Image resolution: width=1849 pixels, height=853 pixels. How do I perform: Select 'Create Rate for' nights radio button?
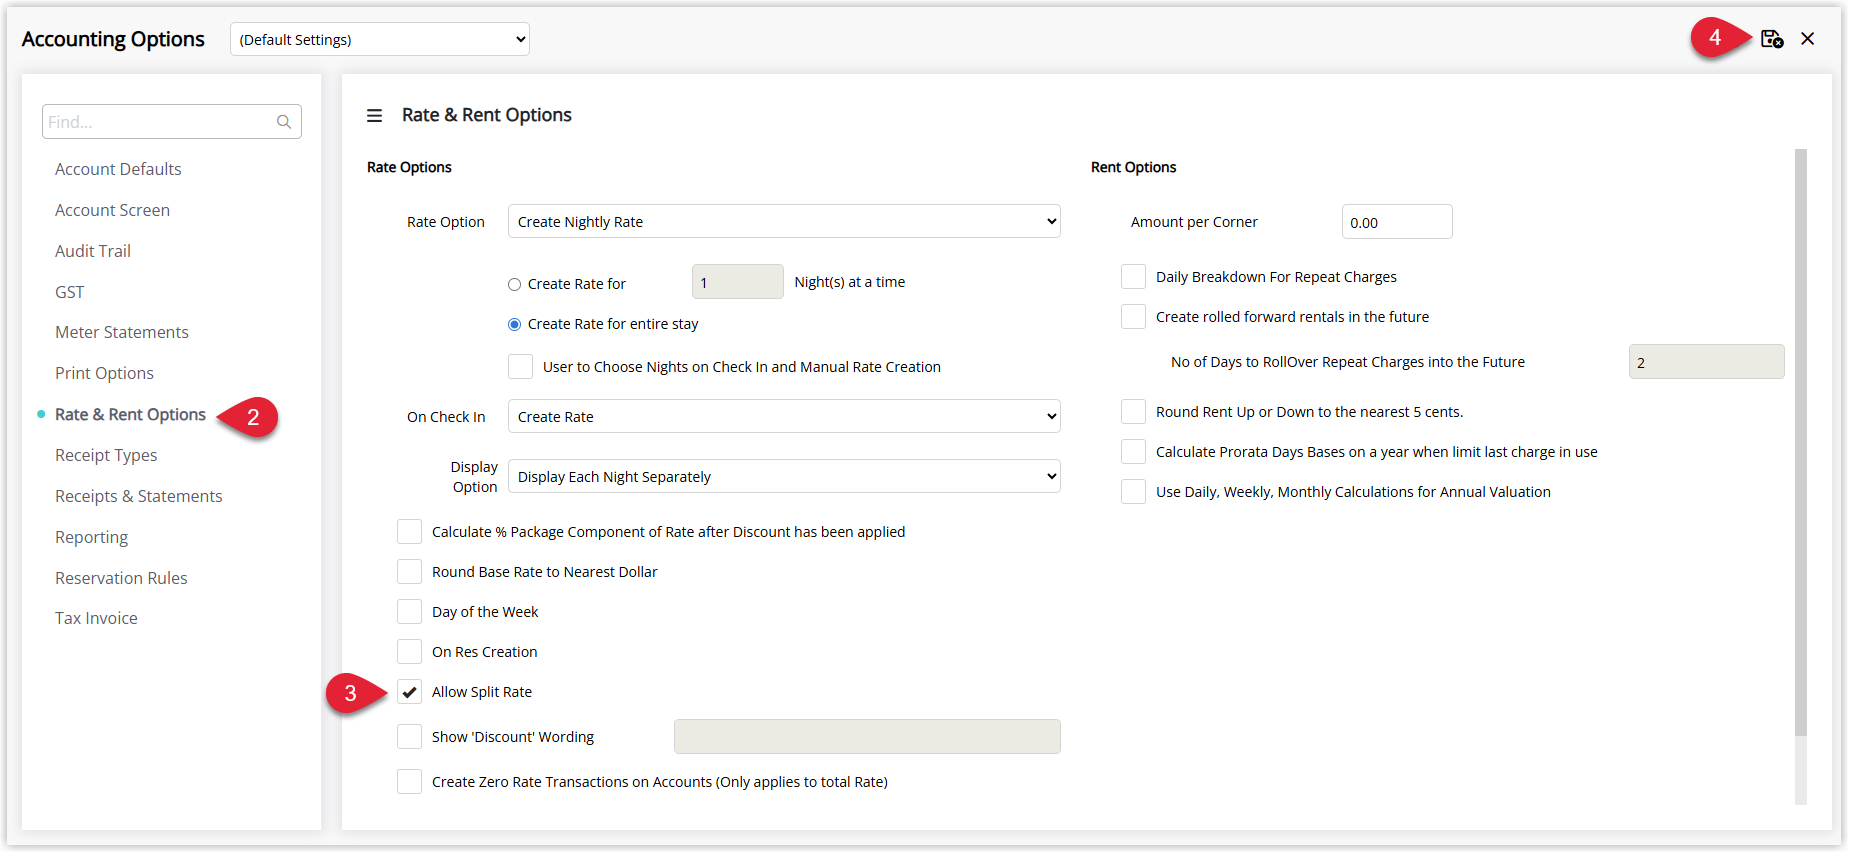pyautogui.click(x=514, y=285)
